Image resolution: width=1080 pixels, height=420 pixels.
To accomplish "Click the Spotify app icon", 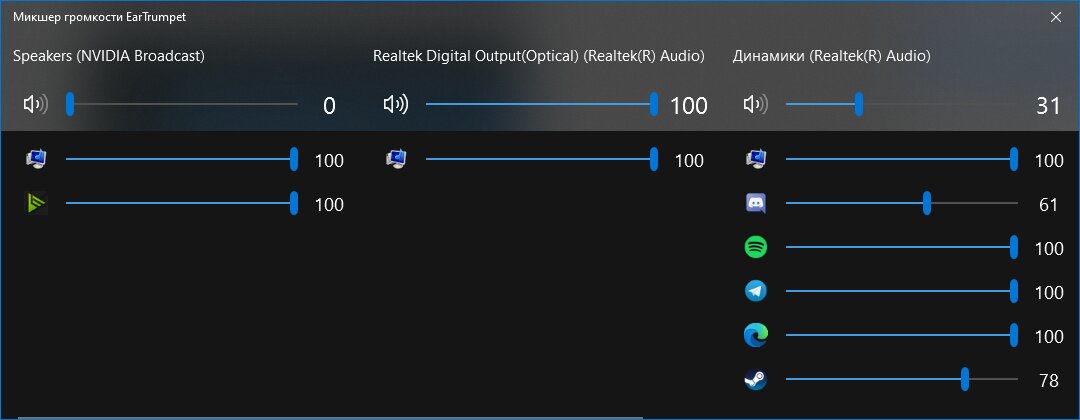I will (x=756, y=247).
